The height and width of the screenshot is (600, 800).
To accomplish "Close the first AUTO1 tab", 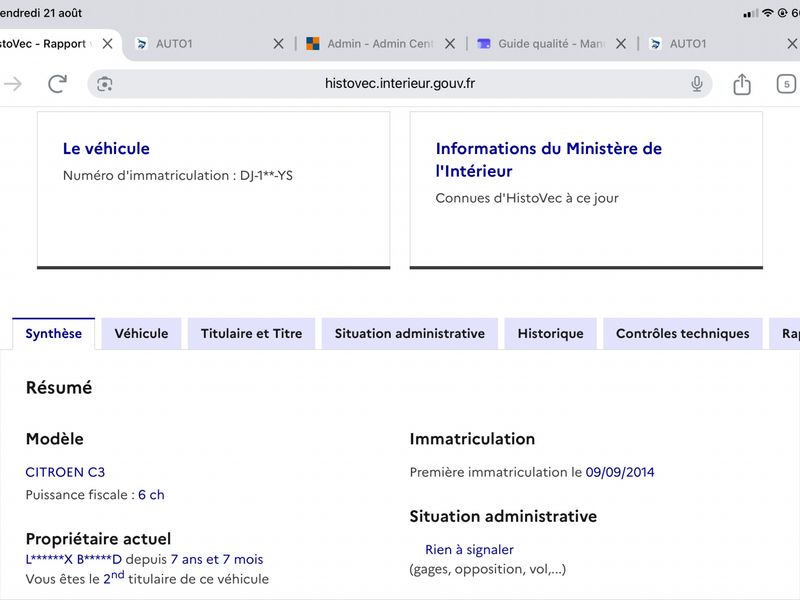I will click(278, 44).
